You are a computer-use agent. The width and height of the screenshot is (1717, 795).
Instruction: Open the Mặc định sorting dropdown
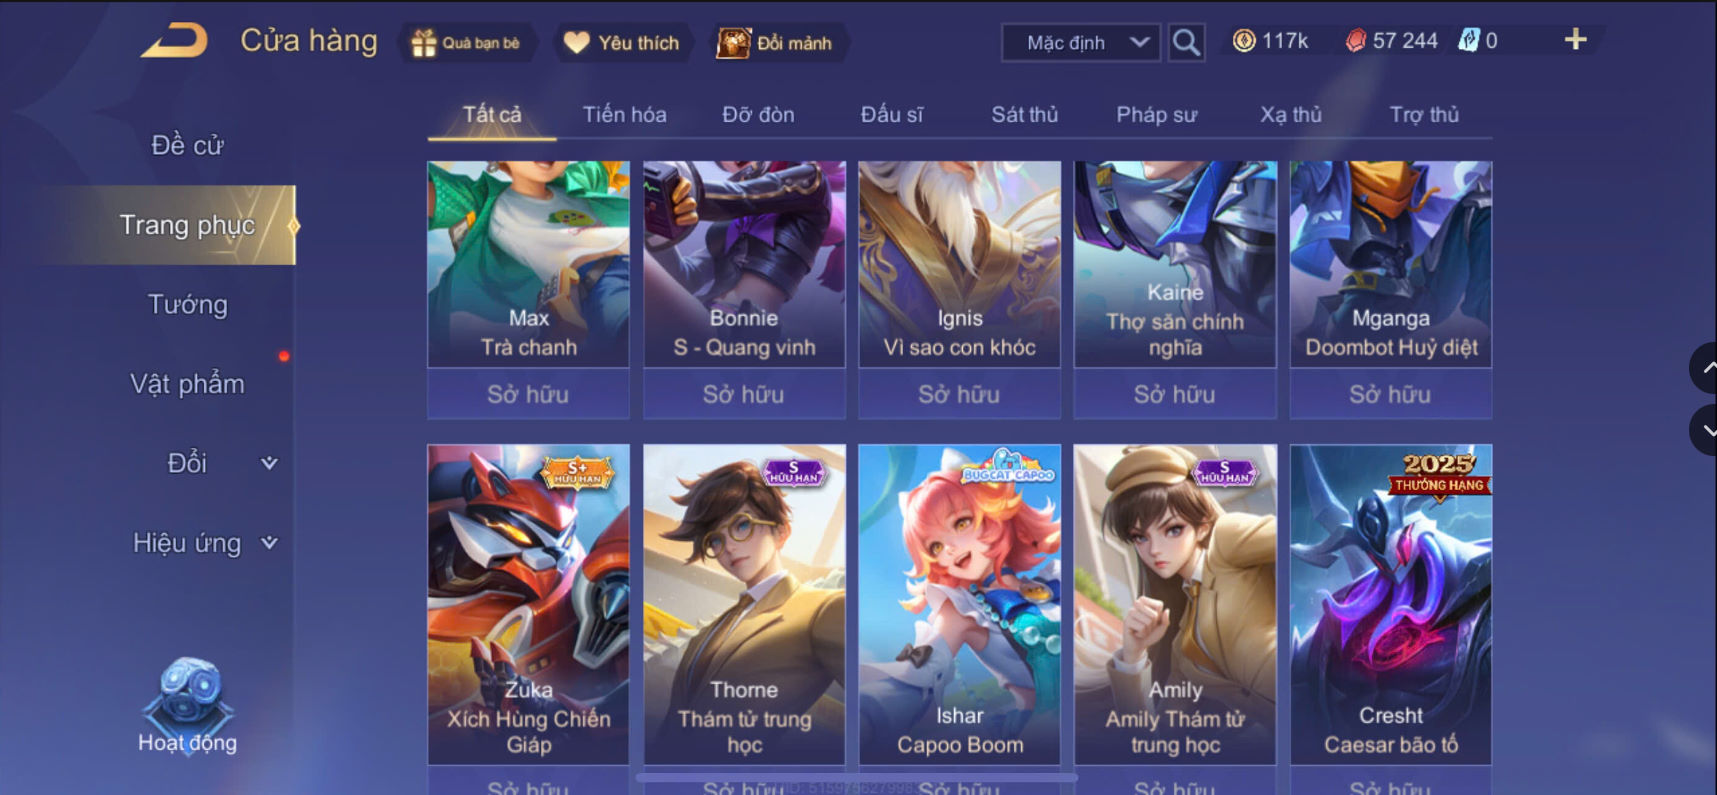point(1081,43)
